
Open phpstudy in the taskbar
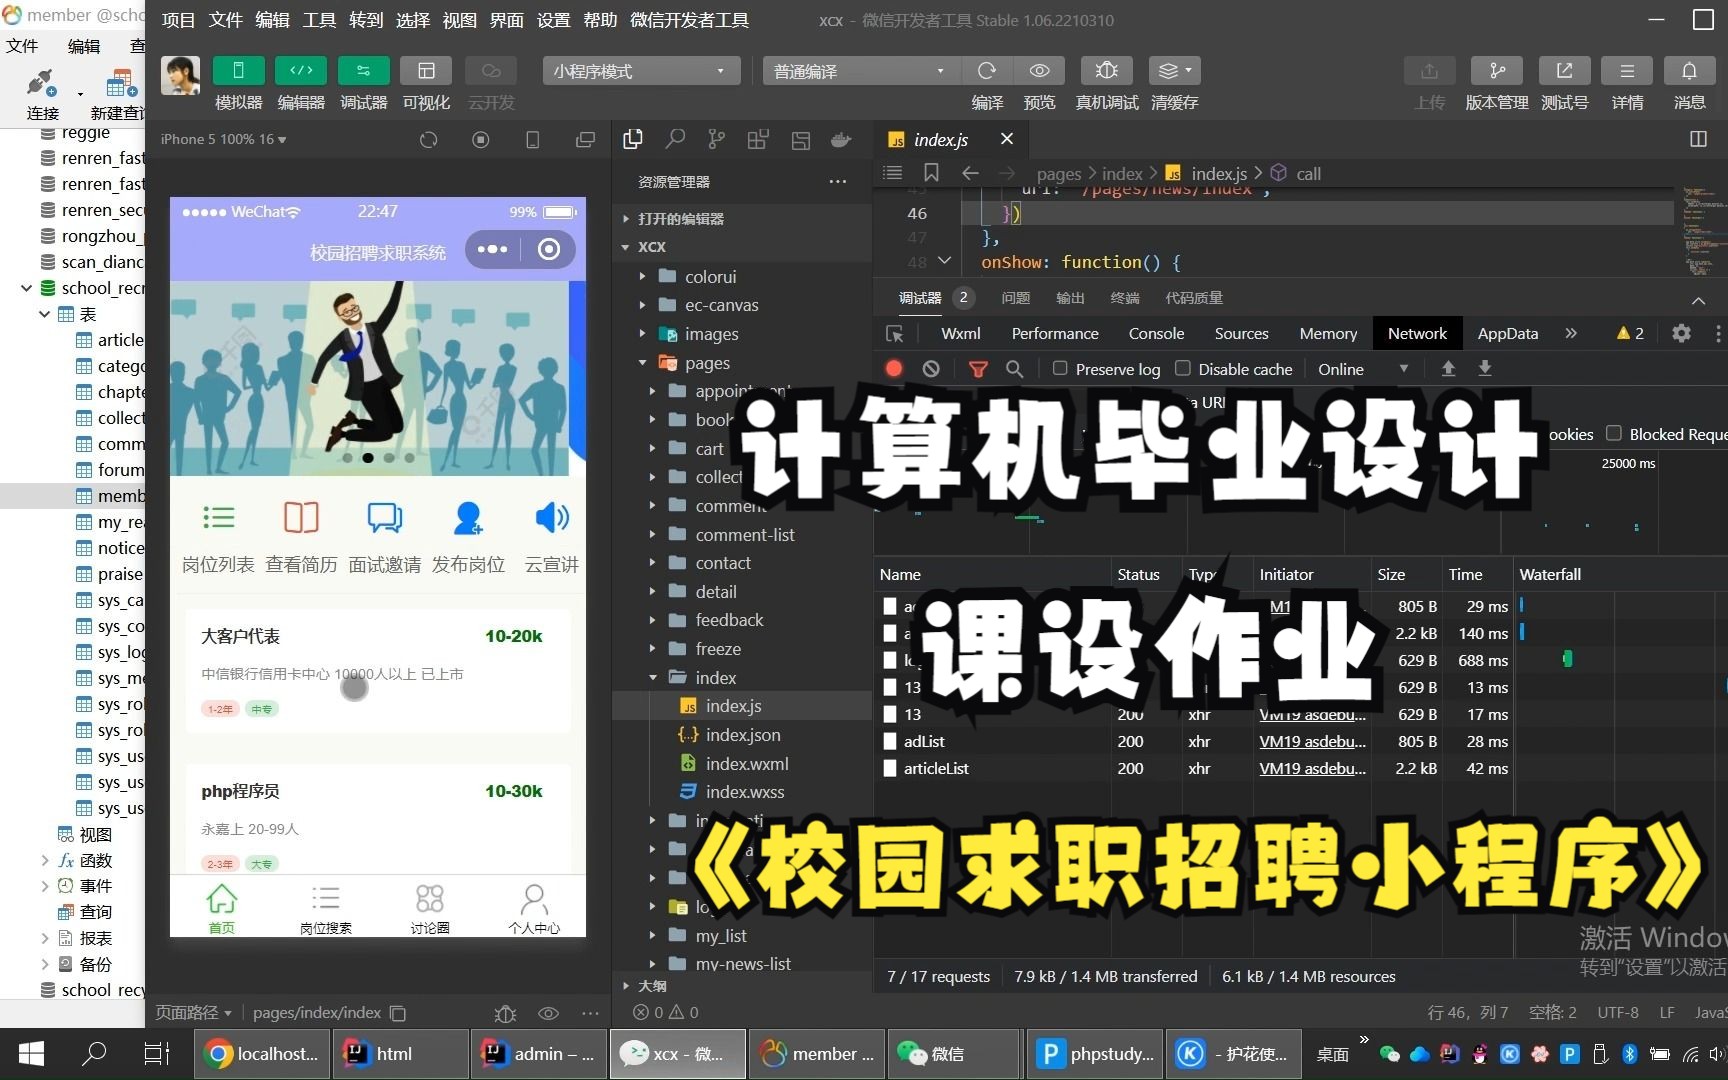[1095, 1053]
